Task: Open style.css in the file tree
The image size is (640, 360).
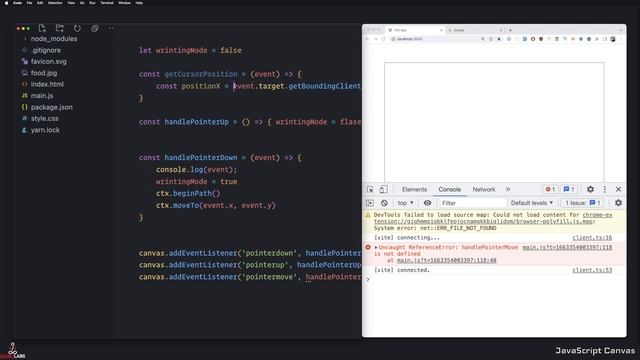Action: pyautogui.click(x=44, y=119)
